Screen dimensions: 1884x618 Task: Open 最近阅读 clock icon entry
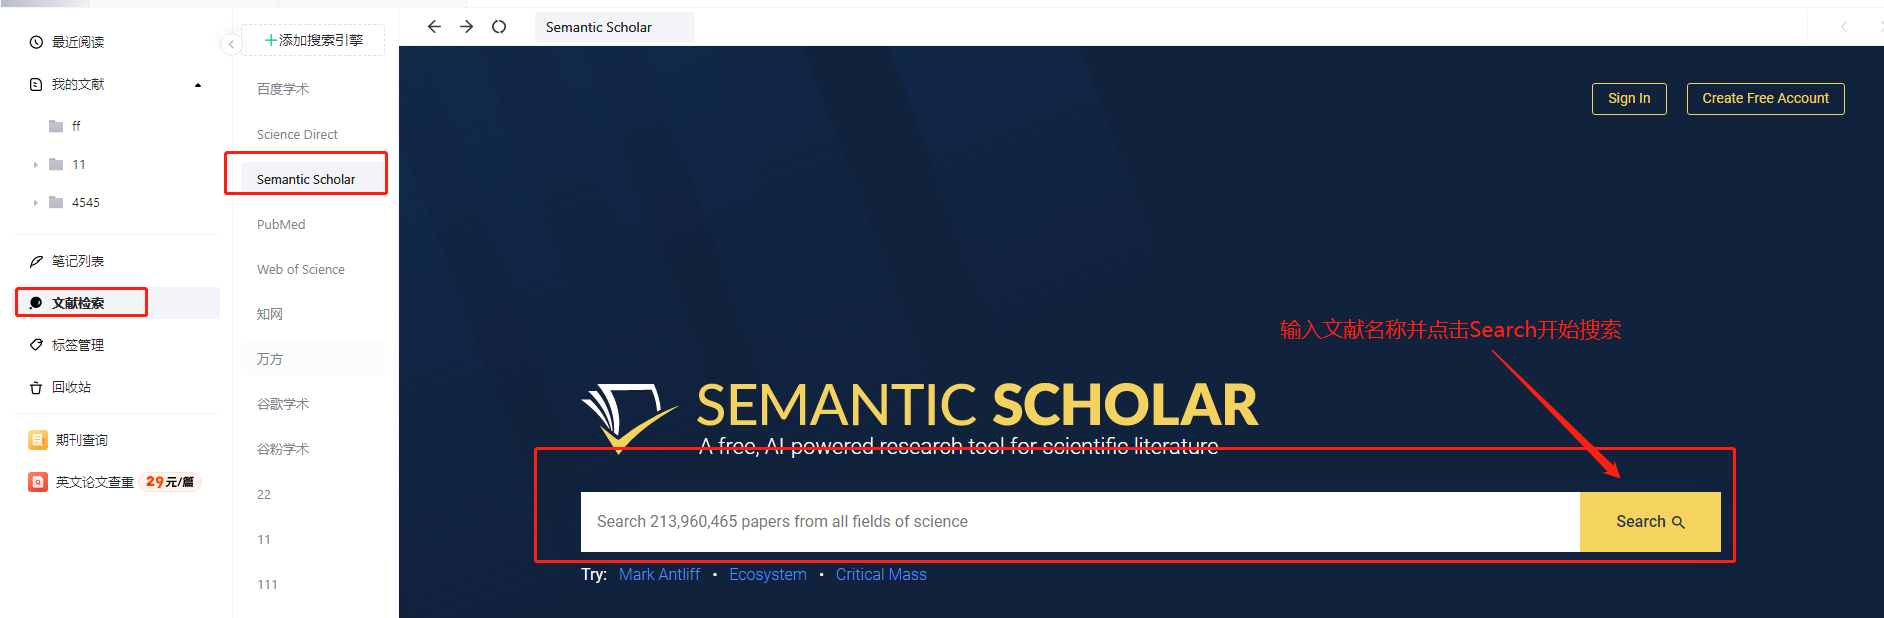click(x=66, y=42)
